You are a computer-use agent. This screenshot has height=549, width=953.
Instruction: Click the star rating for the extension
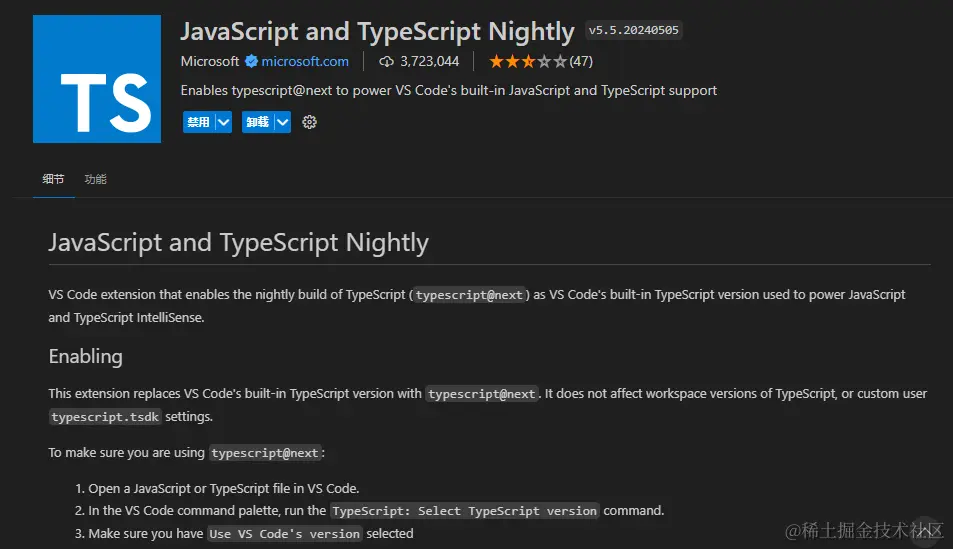pyautogui.click(x=528, y=61)
